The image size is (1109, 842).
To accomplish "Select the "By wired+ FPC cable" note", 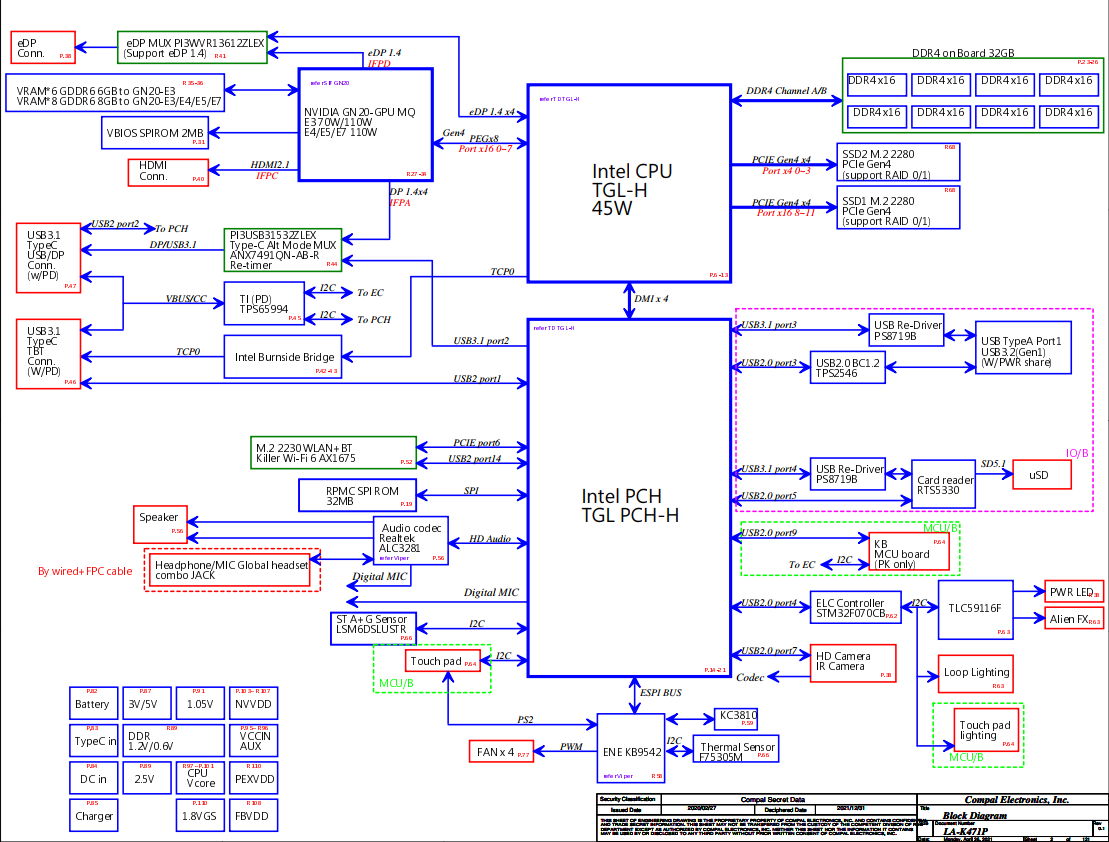I will (x=85, y=571).
